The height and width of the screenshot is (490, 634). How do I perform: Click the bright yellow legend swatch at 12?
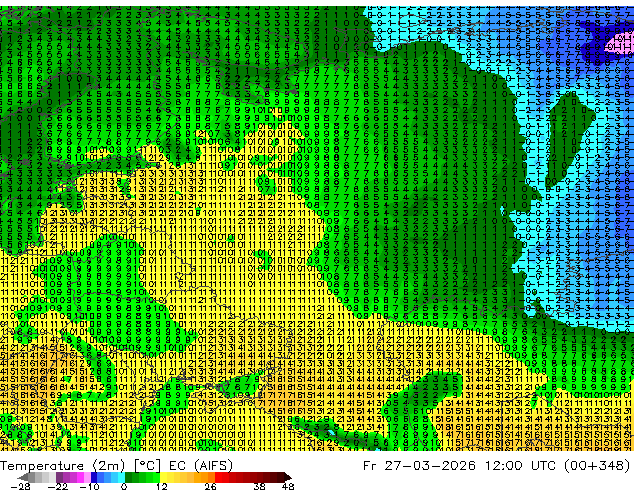pos(163,477)
